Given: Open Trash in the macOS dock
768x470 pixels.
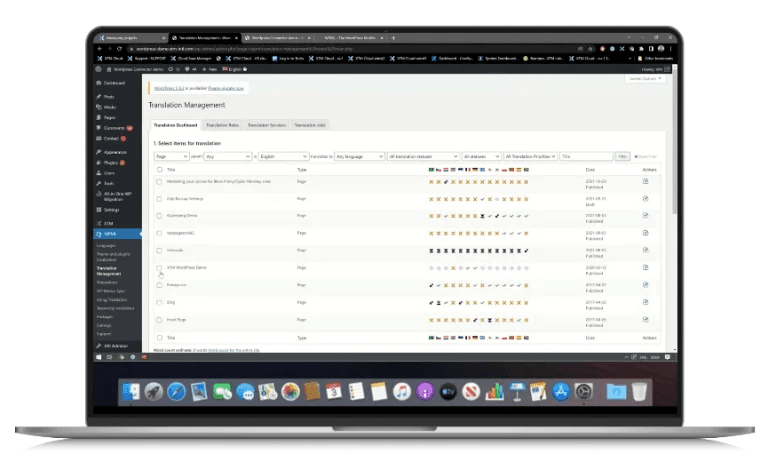Looking at the screenshot, I should [639, 392].
